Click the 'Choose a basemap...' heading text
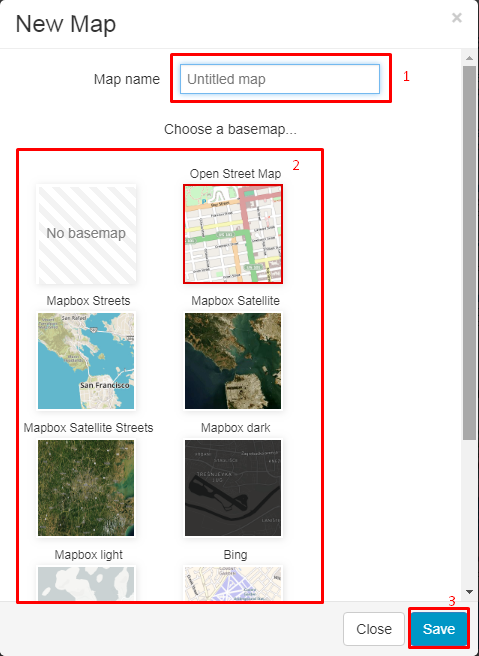The height and width of the screenshot is (656, 479). click(x=231, y=129)
